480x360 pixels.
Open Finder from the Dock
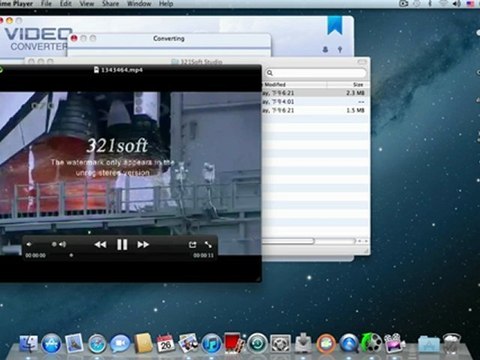pos(28,343)
